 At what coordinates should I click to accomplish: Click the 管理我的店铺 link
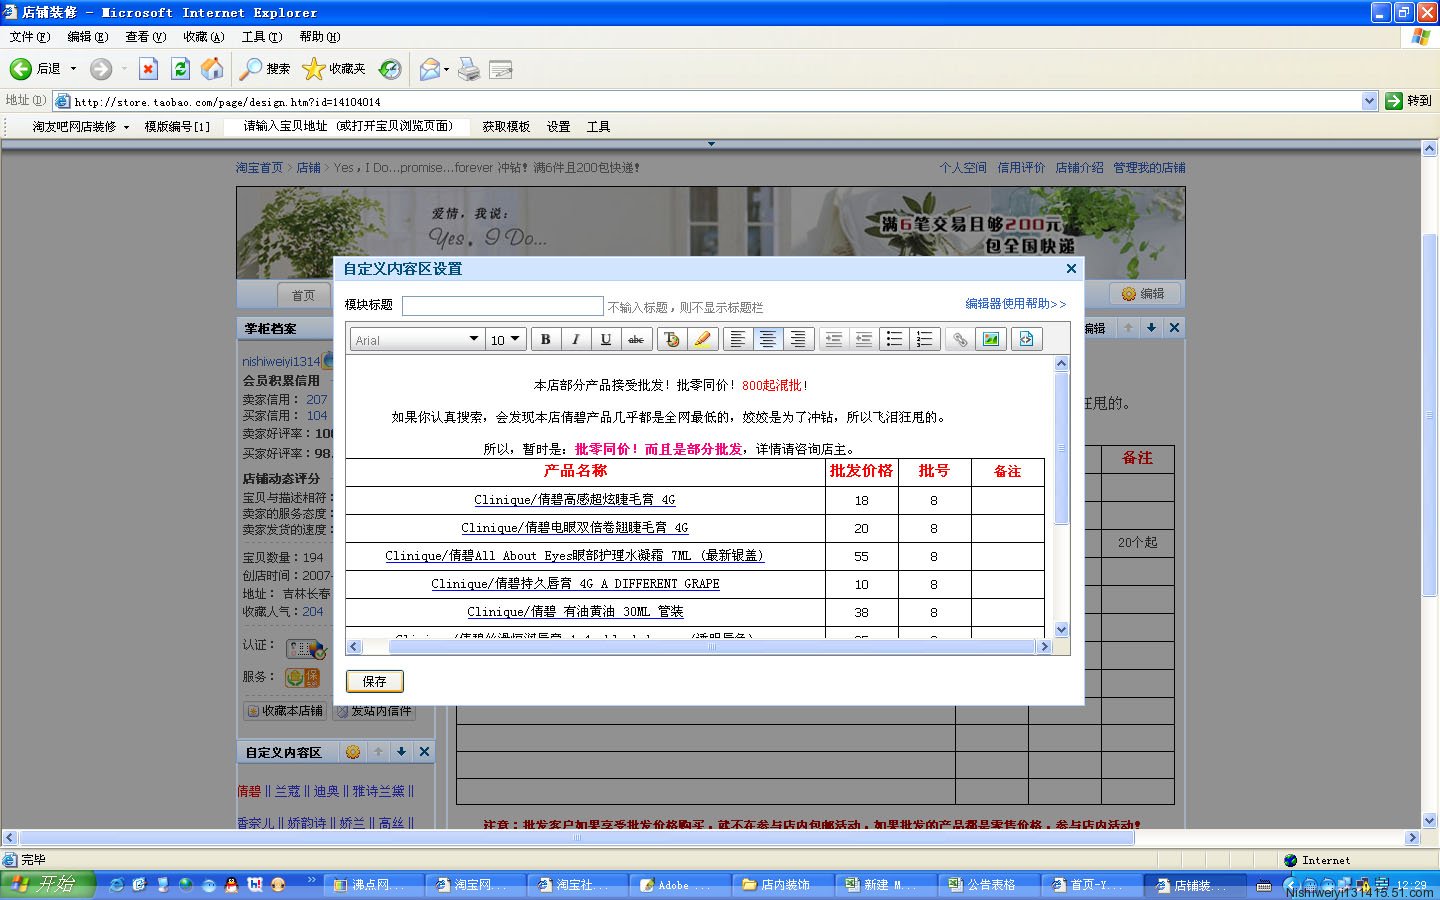1149,168
